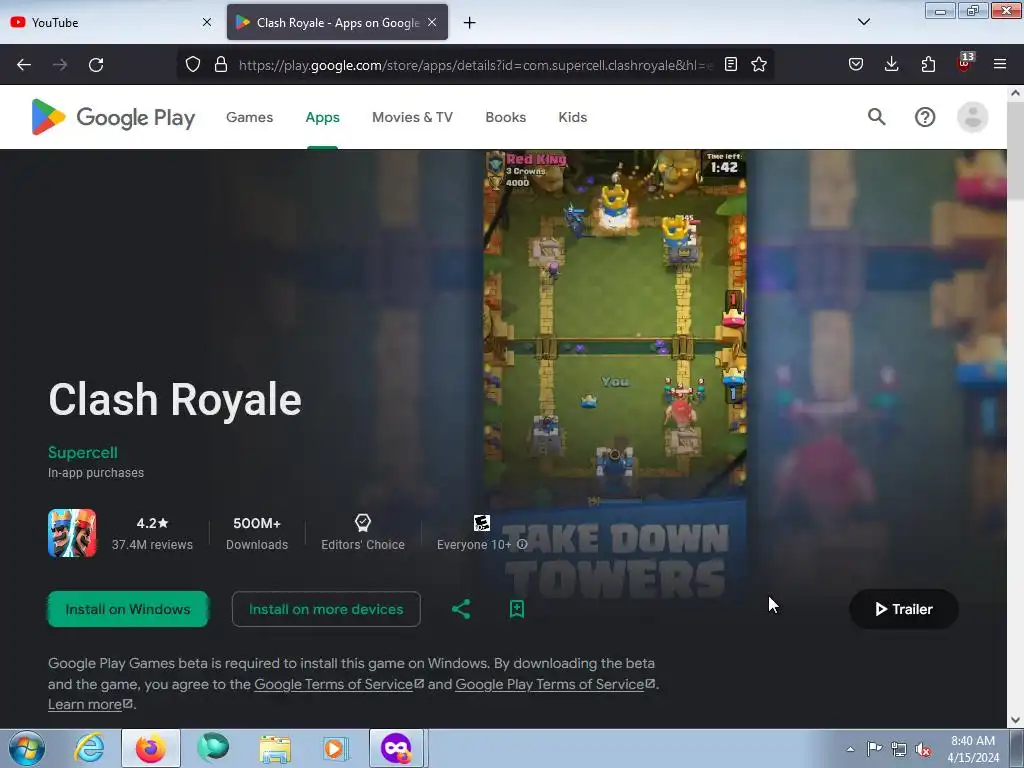Open the tracking protection shield icon
The height and width of the screenshot is (768, 1024).
(x=193, y=64)
